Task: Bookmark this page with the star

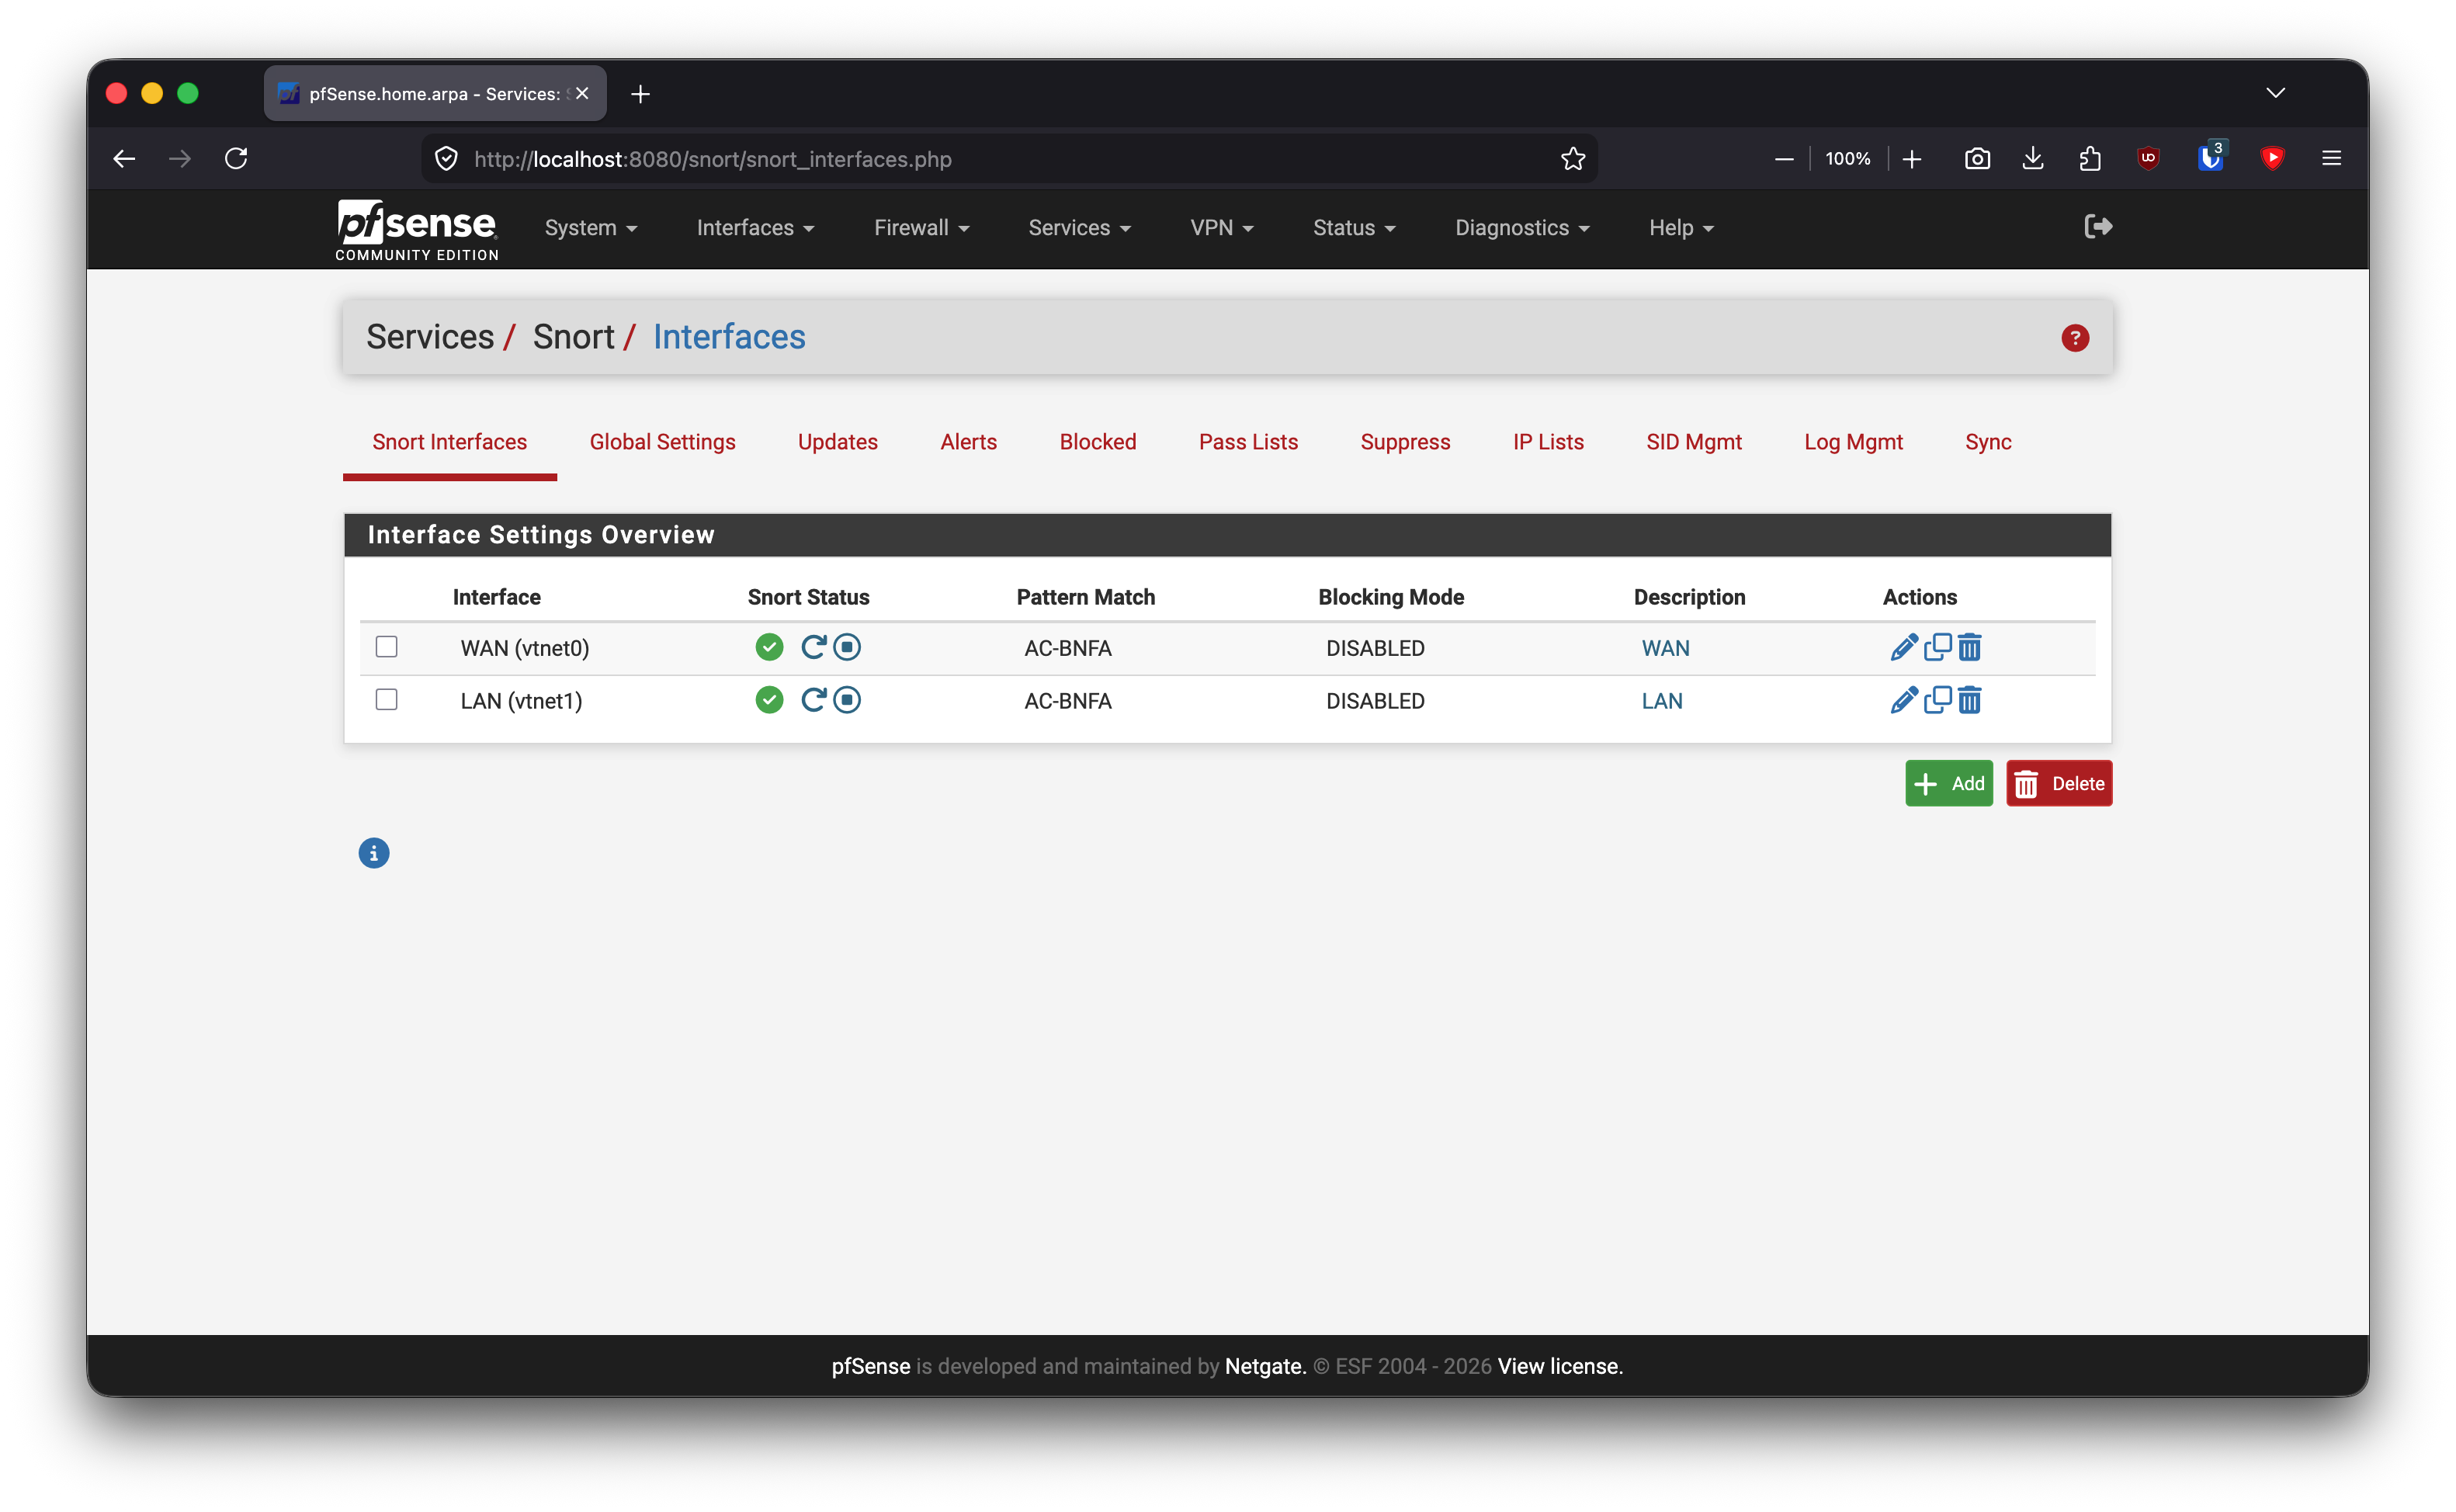Action: [x=1572, y=159]
